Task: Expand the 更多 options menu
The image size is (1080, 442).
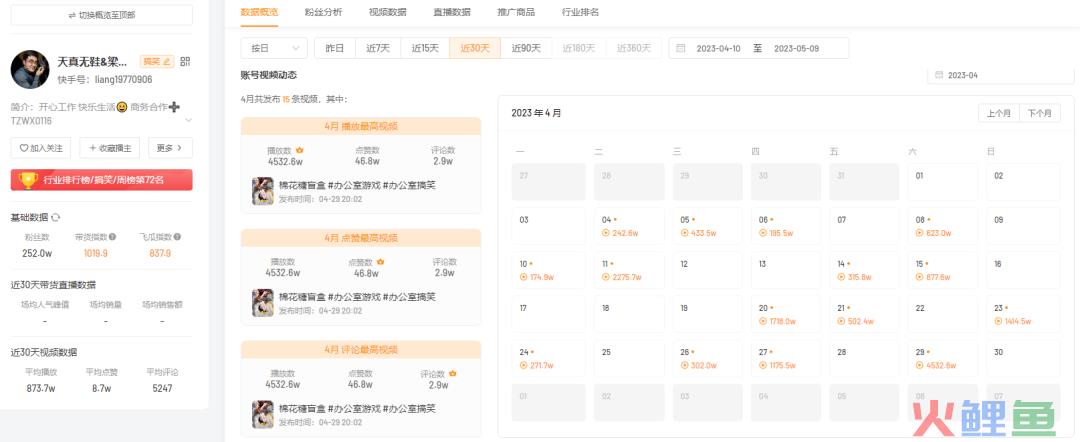Action: point(169,148)
